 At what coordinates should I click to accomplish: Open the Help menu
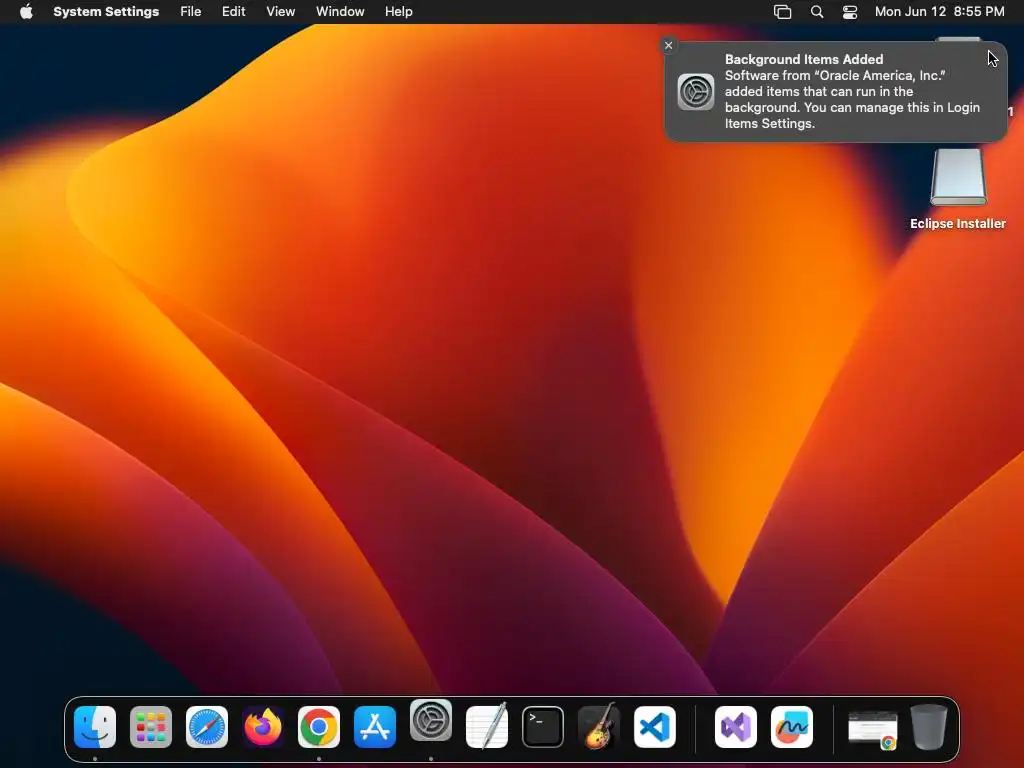coord(398,12)
